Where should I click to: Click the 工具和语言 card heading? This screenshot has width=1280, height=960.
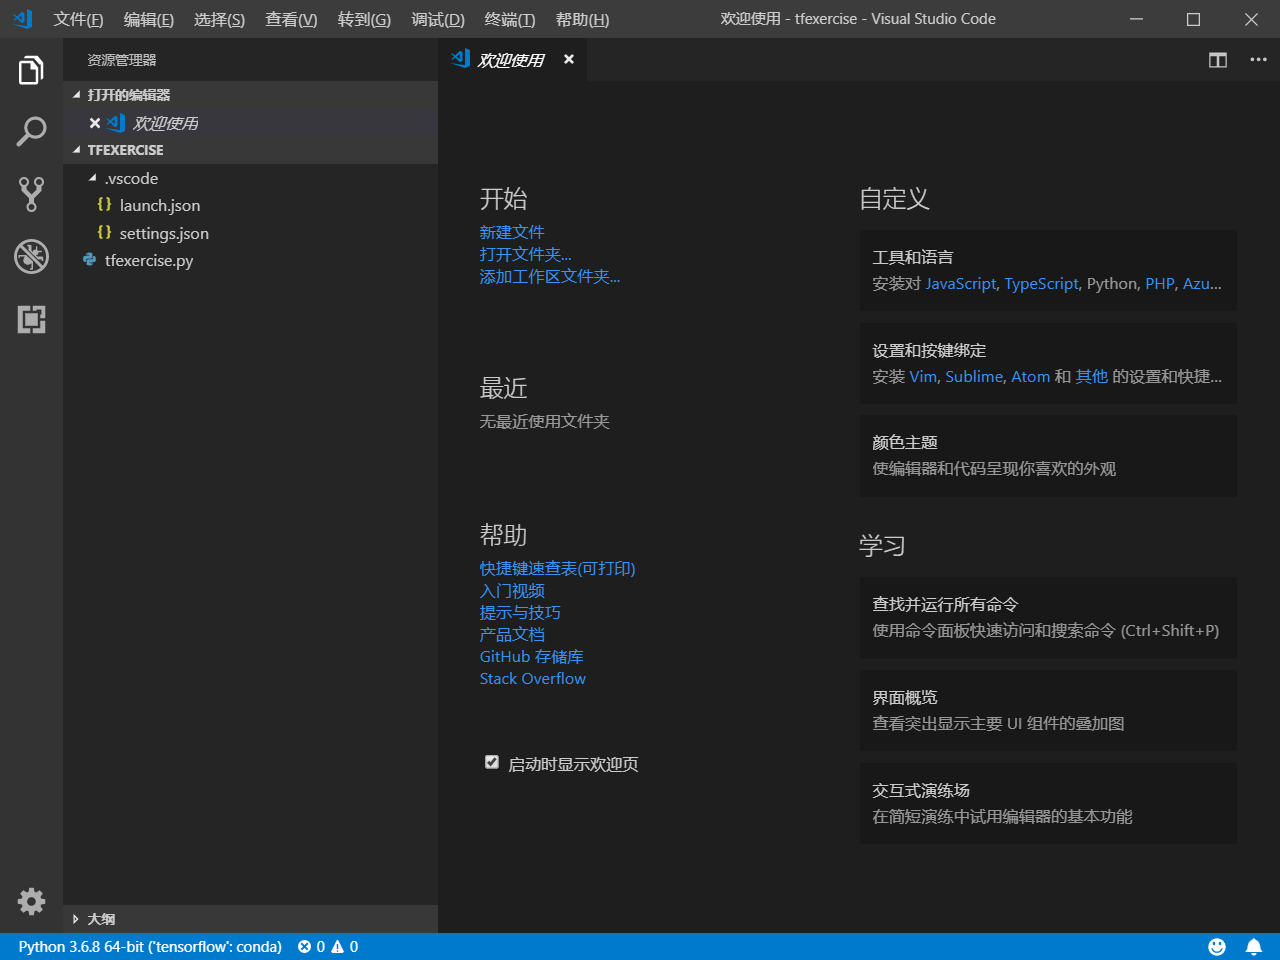(x=913, y=257)
